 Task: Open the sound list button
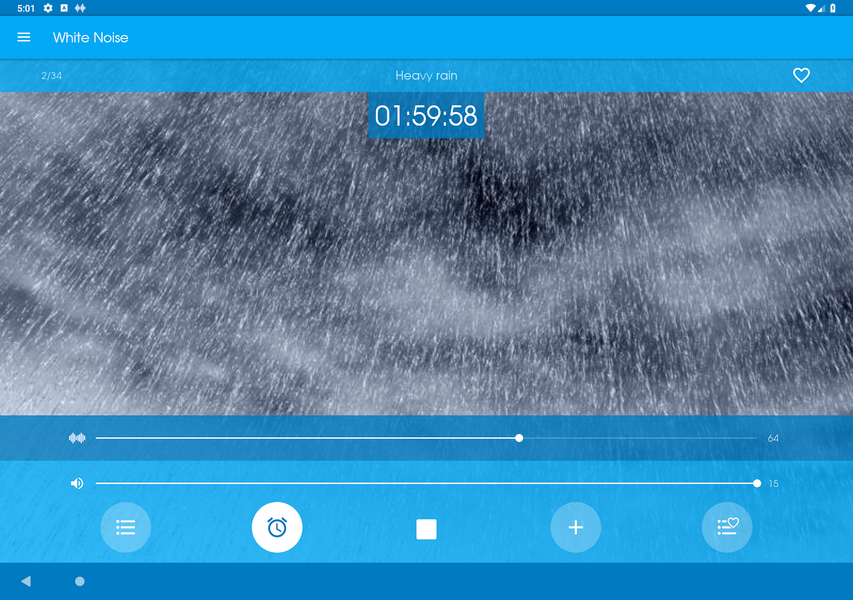click(x=126, y=527)
